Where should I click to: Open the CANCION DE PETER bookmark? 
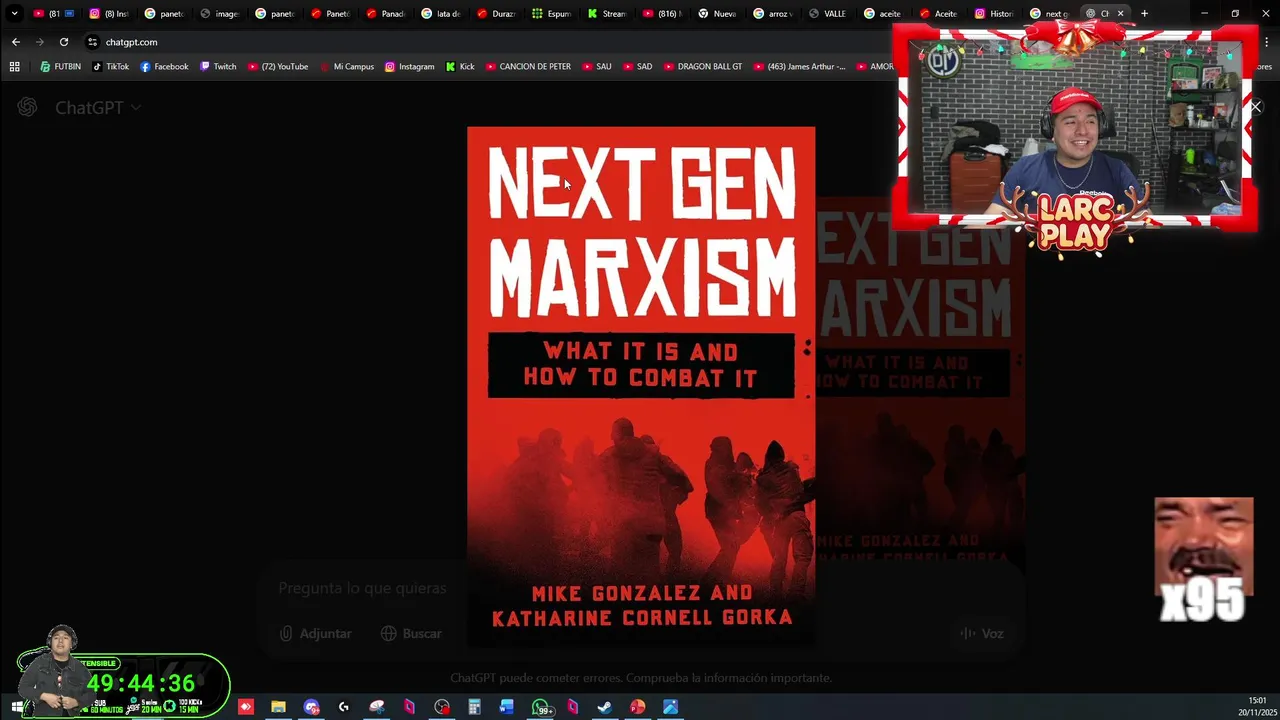528,66
